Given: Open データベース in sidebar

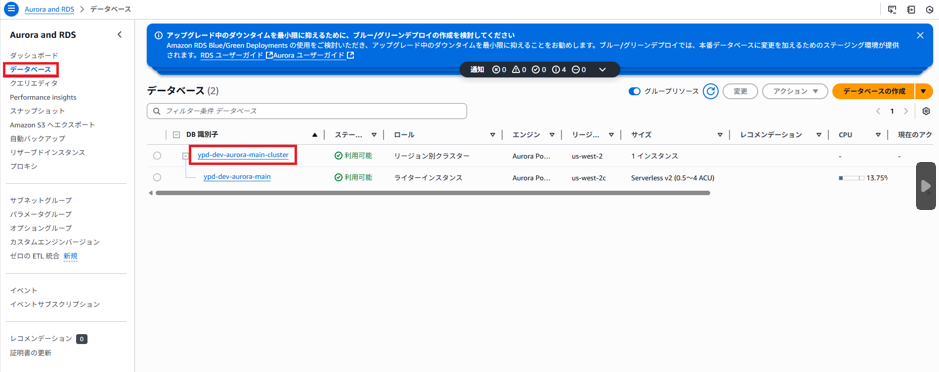Looking at the screenshot, I should 31,69.
